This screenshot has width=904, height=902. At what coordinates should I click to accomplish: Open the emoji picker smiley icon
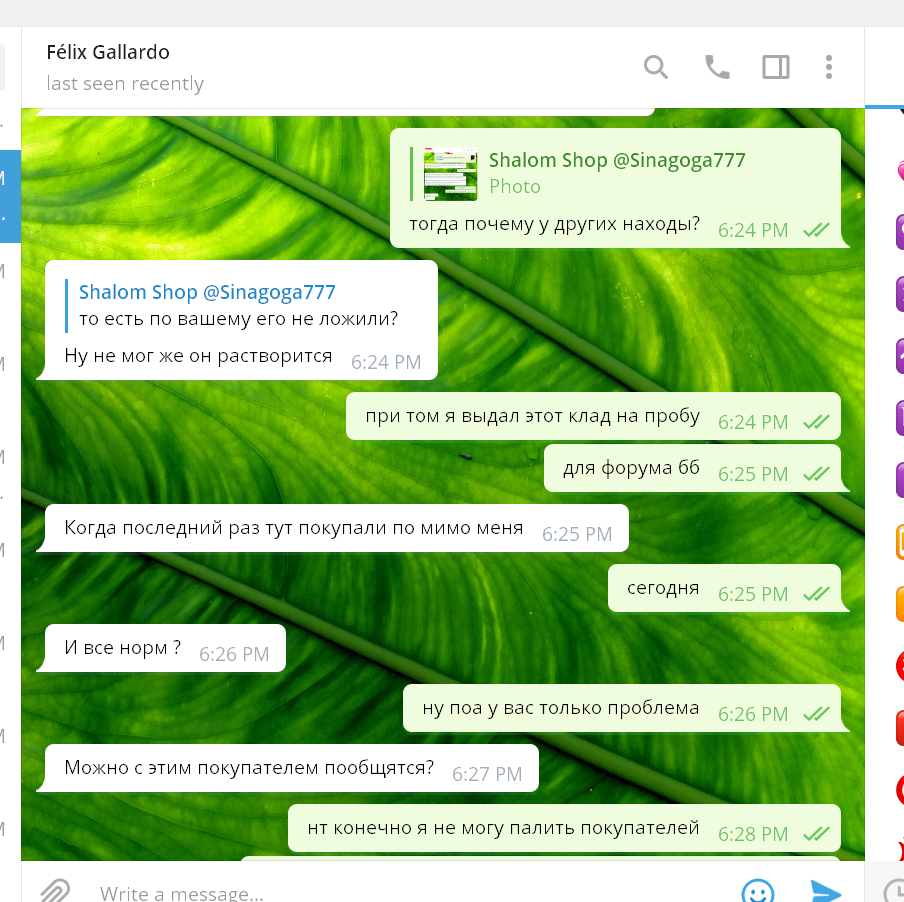[758, 890]
